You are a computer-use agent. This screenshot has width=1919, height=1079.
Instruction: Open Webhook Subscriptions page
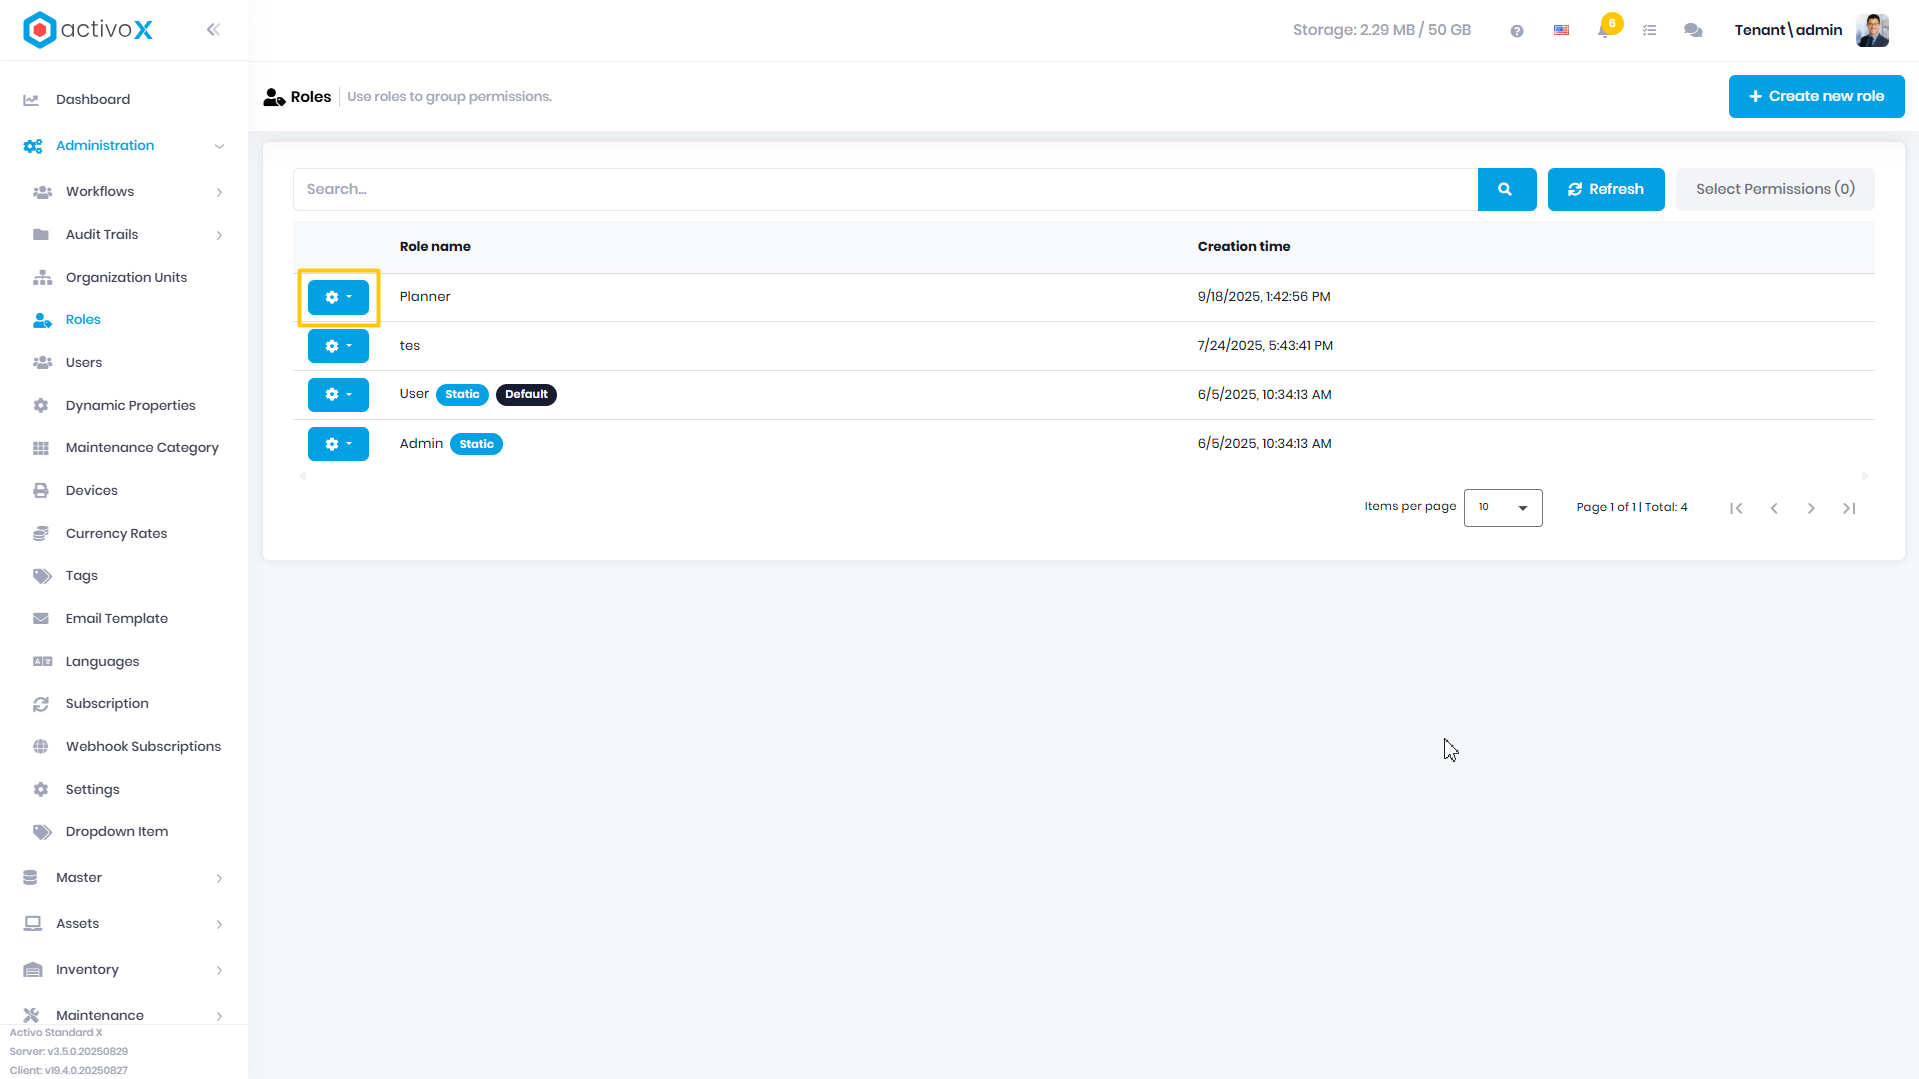[143, 747]
